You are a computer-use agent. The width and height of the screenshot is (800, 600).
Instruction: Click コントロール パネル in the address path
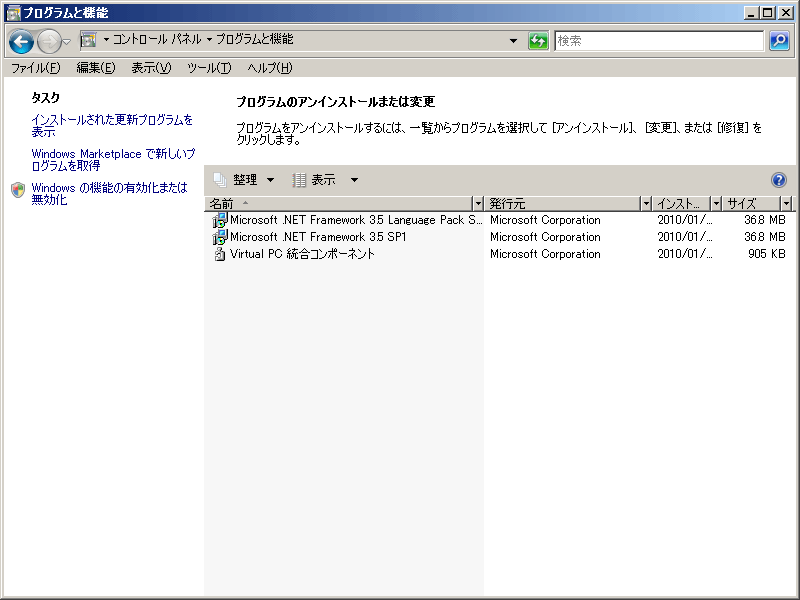click(157, 39)
